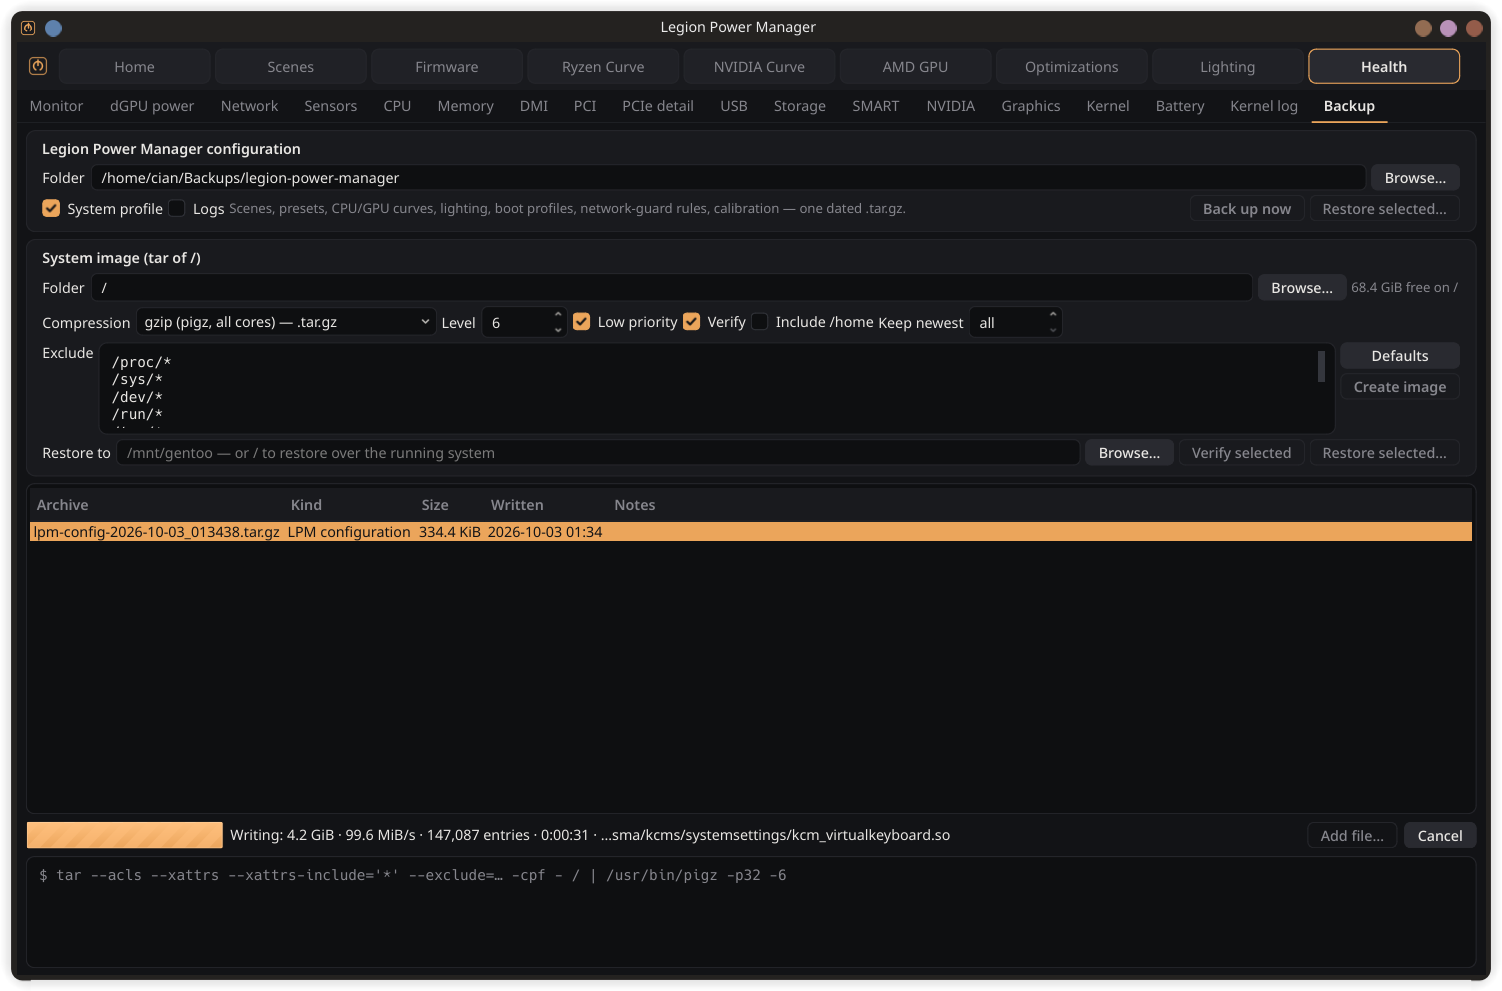Click the Legion power logo beside the Home tab
Screen dimensions: 1502x991
pos(38,66)
